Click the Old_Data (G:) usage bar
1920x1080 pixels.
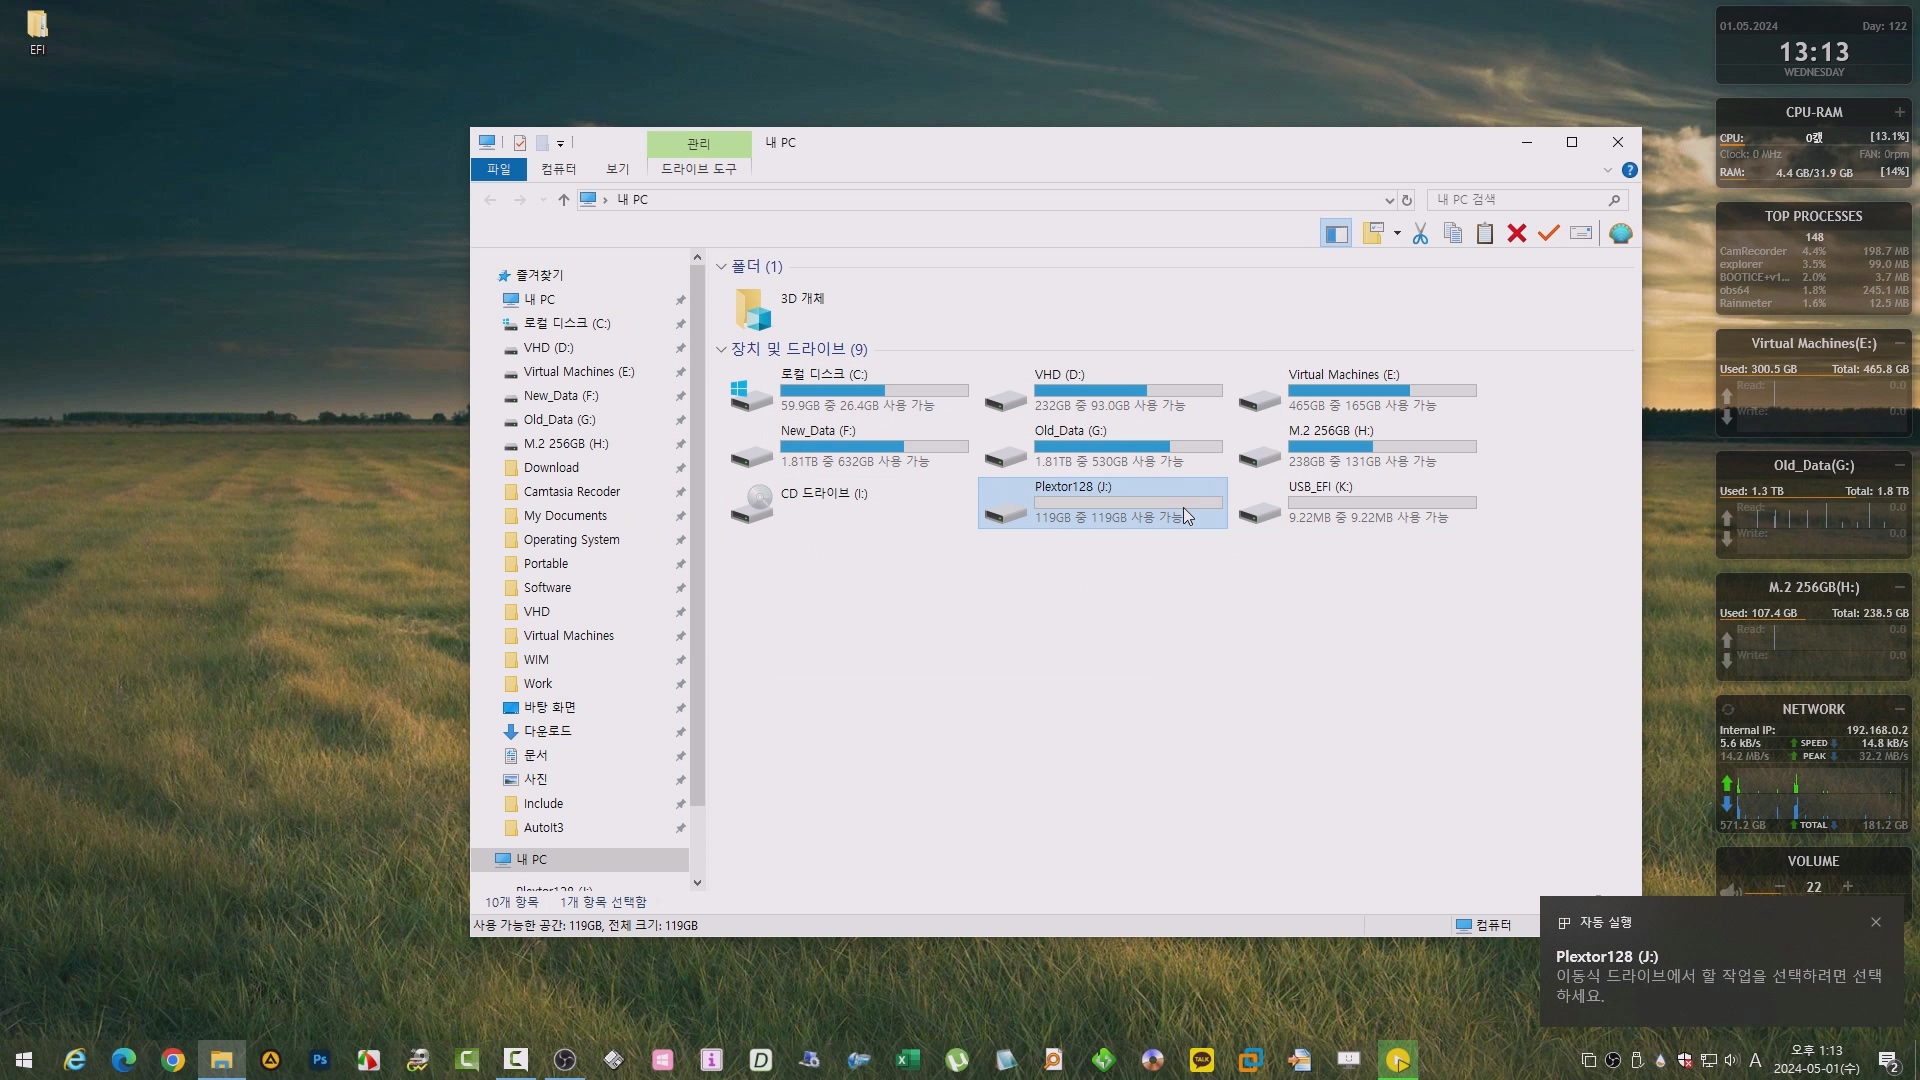(1127, 446)
